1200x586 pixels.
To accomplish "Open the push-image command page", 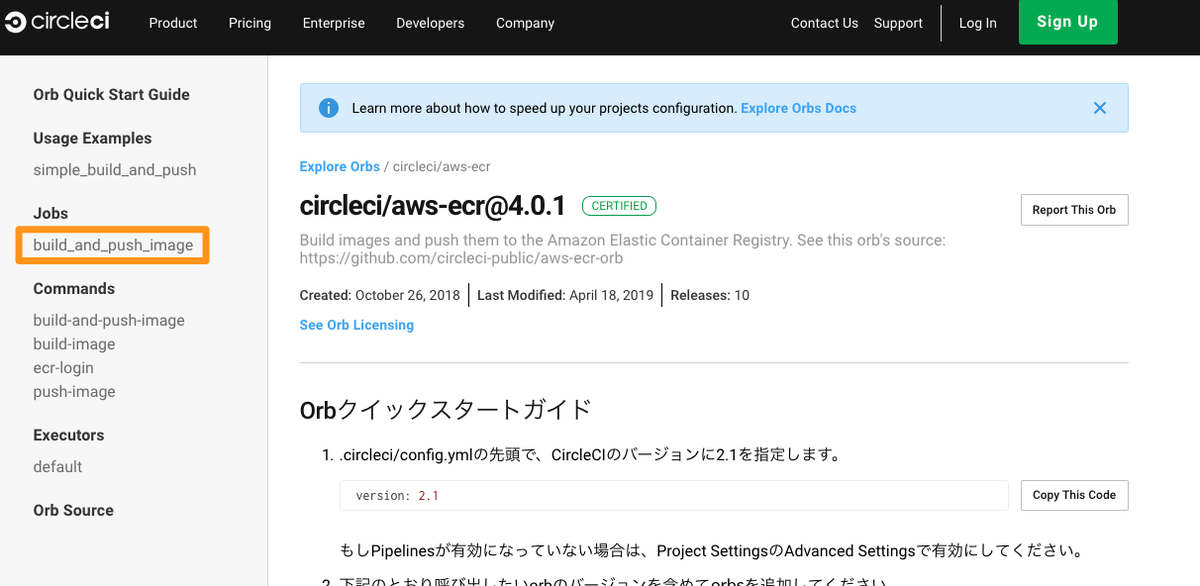I will pos(74,391).
